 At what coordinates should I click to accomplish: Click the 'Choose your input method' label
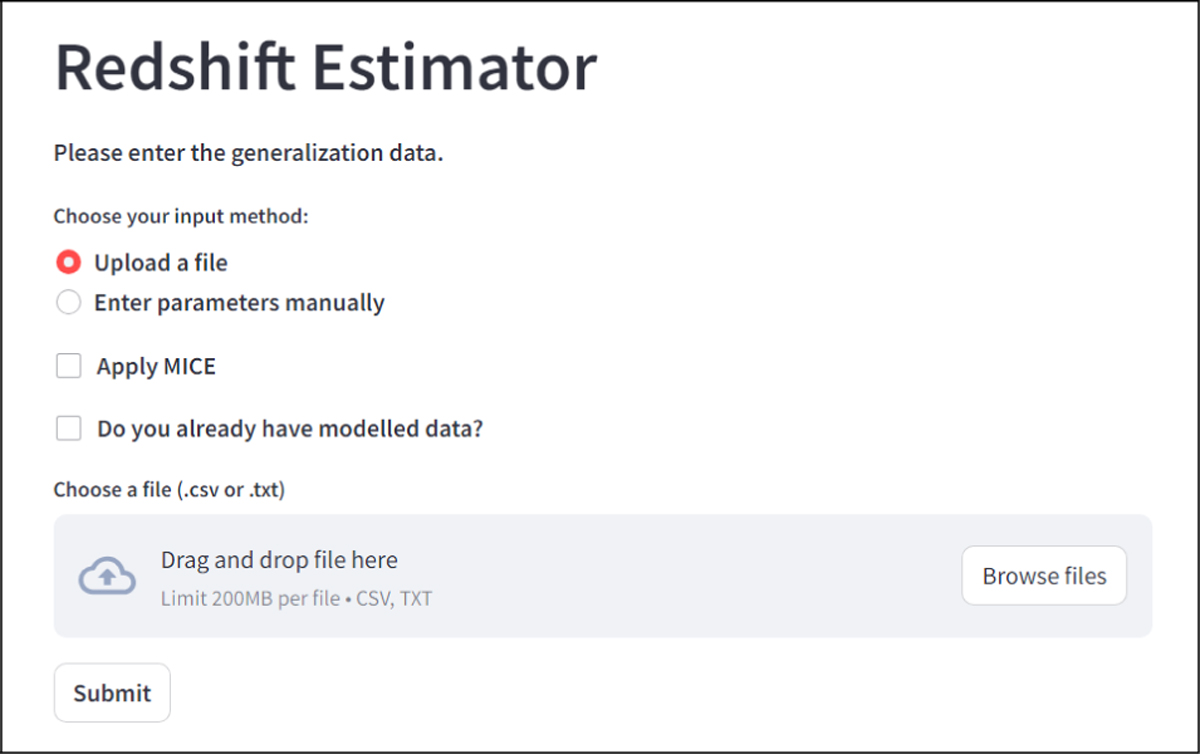[180, 216]
